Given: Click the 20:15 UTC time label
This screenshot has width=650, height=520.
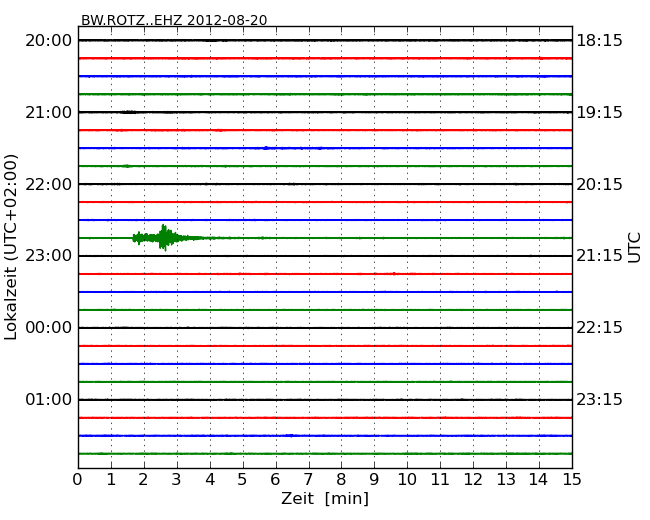Looking at the screenshot, I should pyautogui.click(x=599, y=184).
